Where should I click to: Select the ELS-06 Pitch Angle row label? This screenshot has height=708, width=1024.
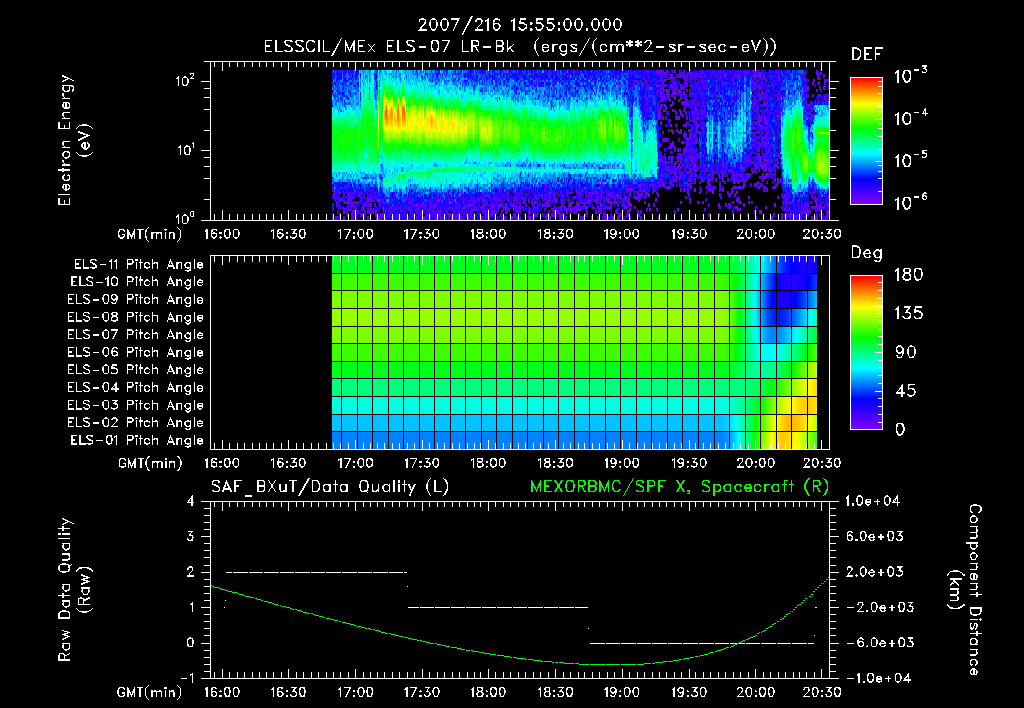pos(135,352)
